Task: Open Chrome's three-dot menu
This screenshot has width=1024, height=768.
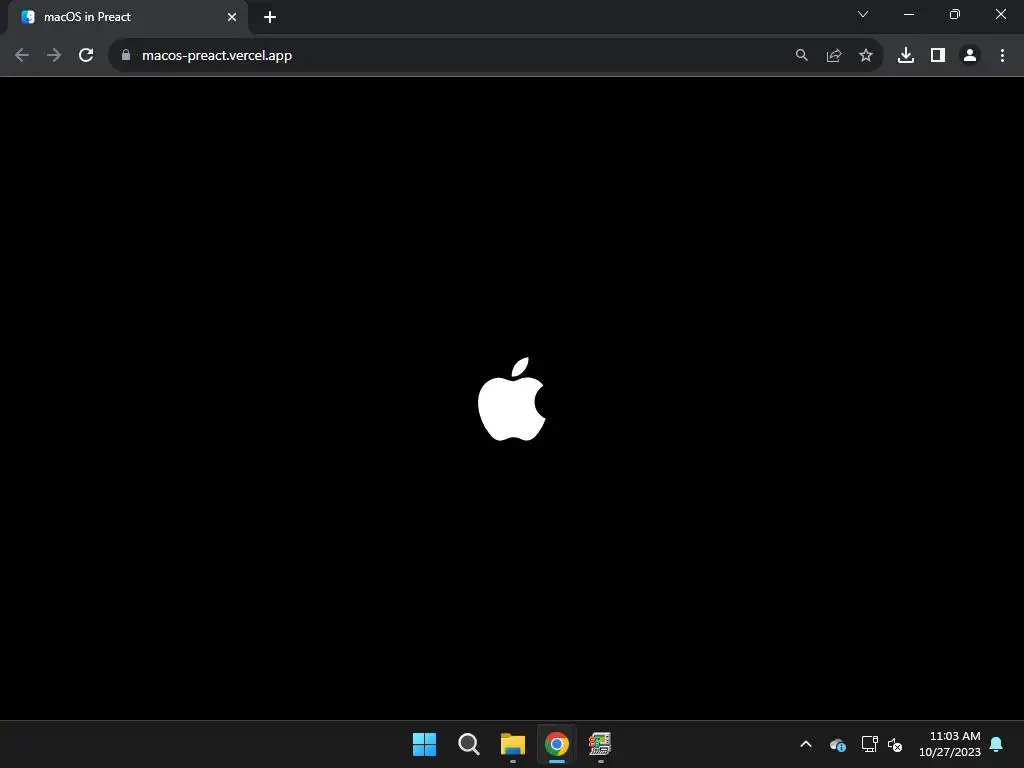Action: 1002,56
